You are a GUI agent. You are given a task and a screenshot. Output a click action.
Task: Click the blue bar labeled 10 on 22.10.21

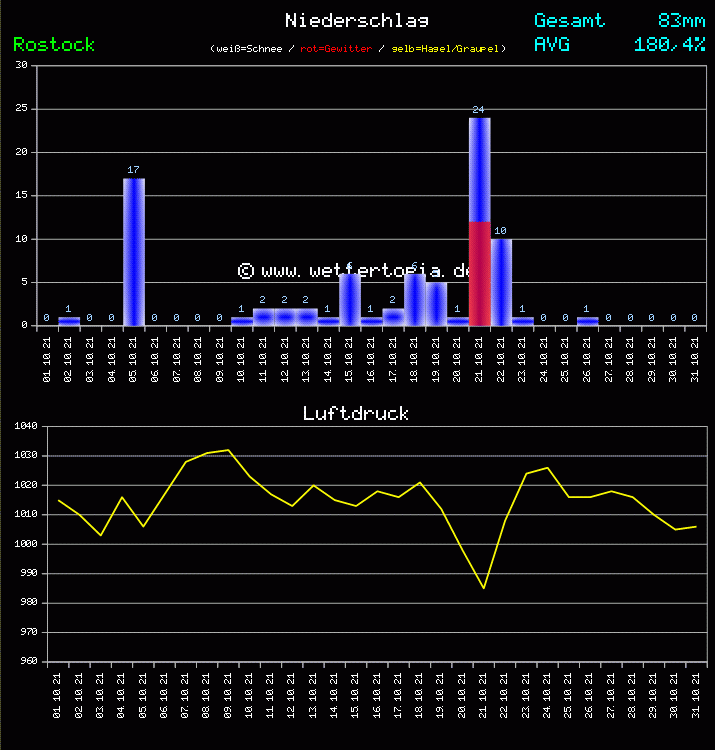tap(501, 281)
